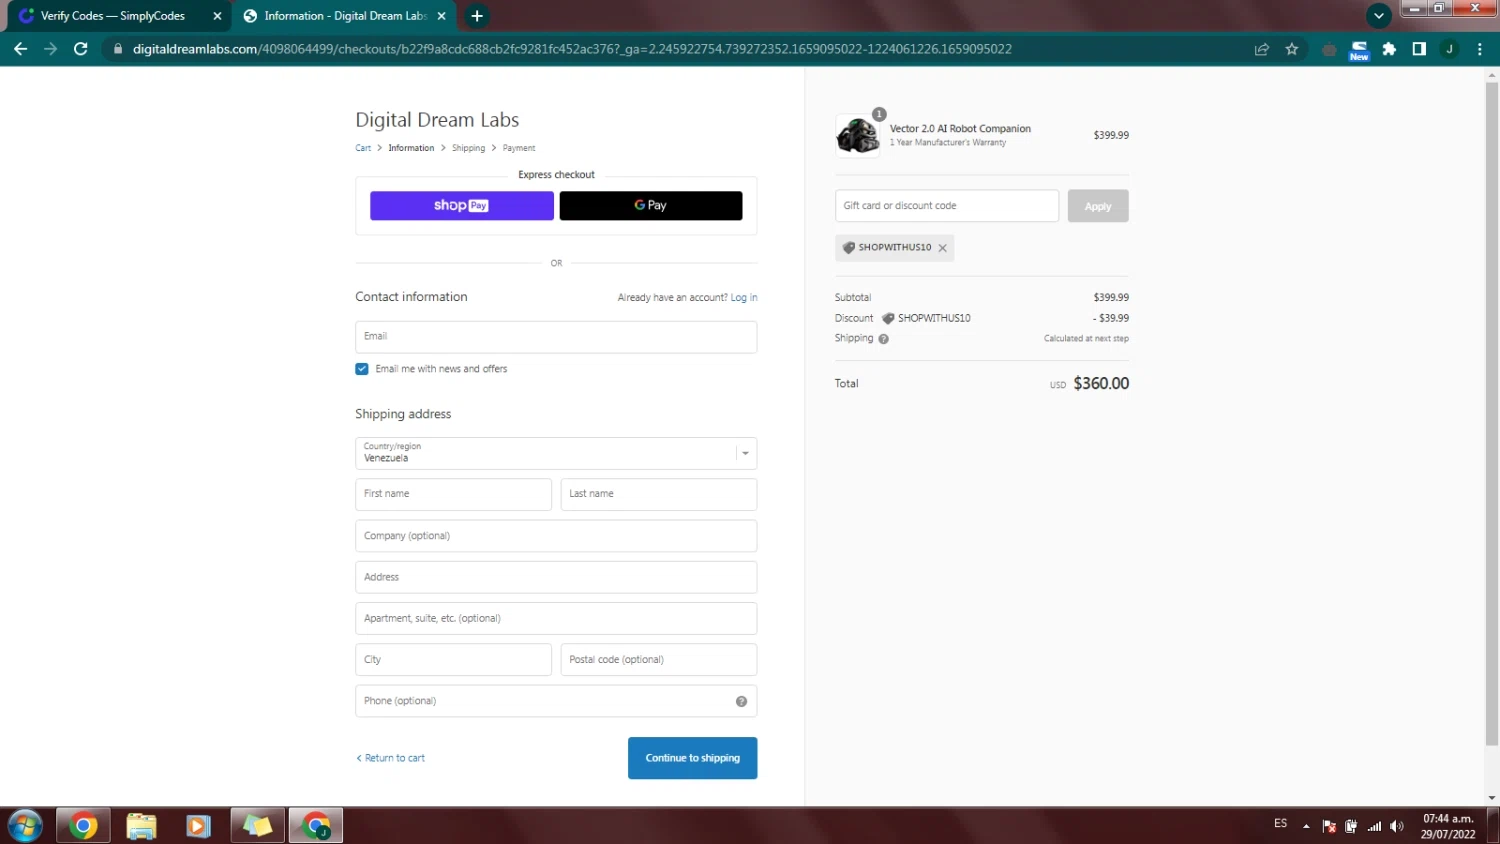Click the scrollbar down arrow

tap(1492, 798)
